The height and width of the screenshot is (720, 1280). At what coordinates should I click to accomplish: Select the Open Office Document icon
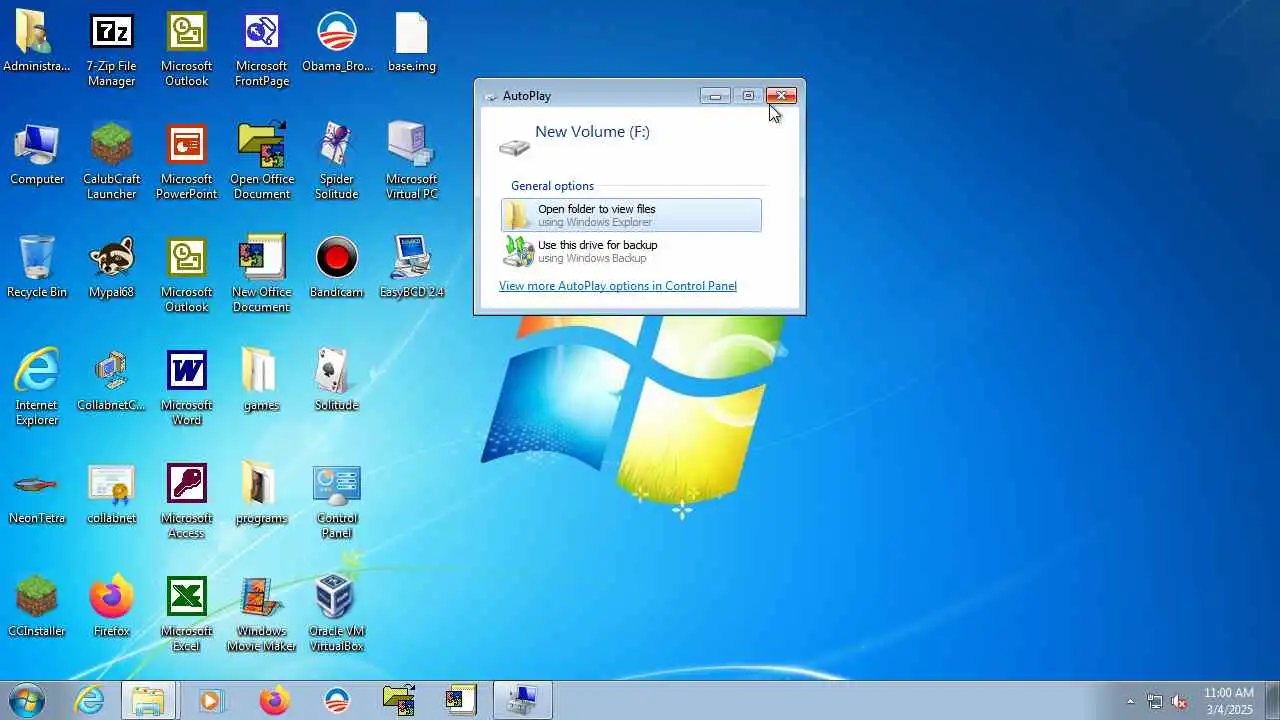(262, 162)
